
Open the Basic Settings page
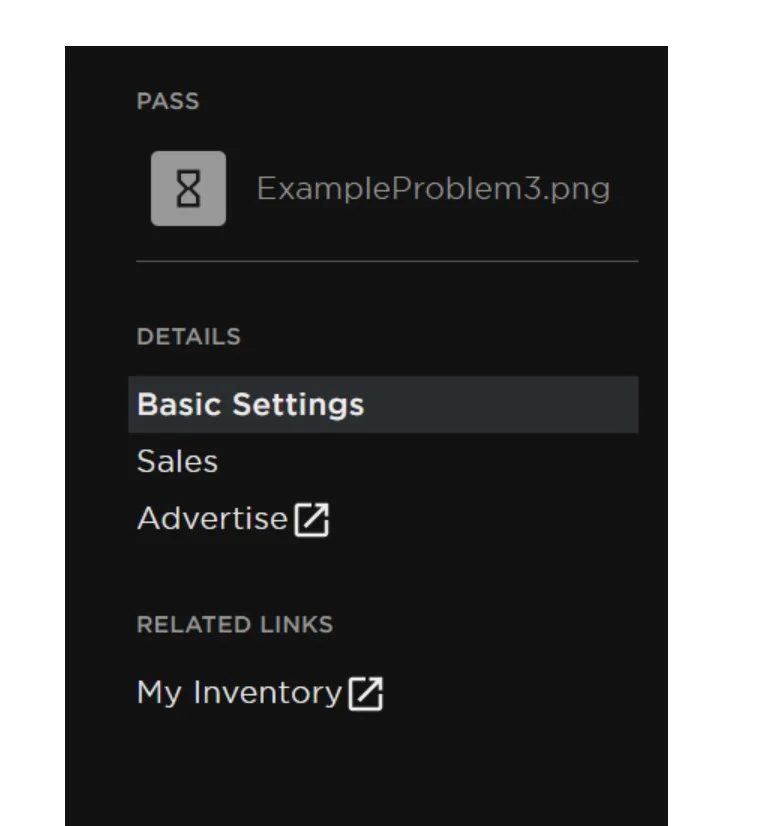coord(250,405)
